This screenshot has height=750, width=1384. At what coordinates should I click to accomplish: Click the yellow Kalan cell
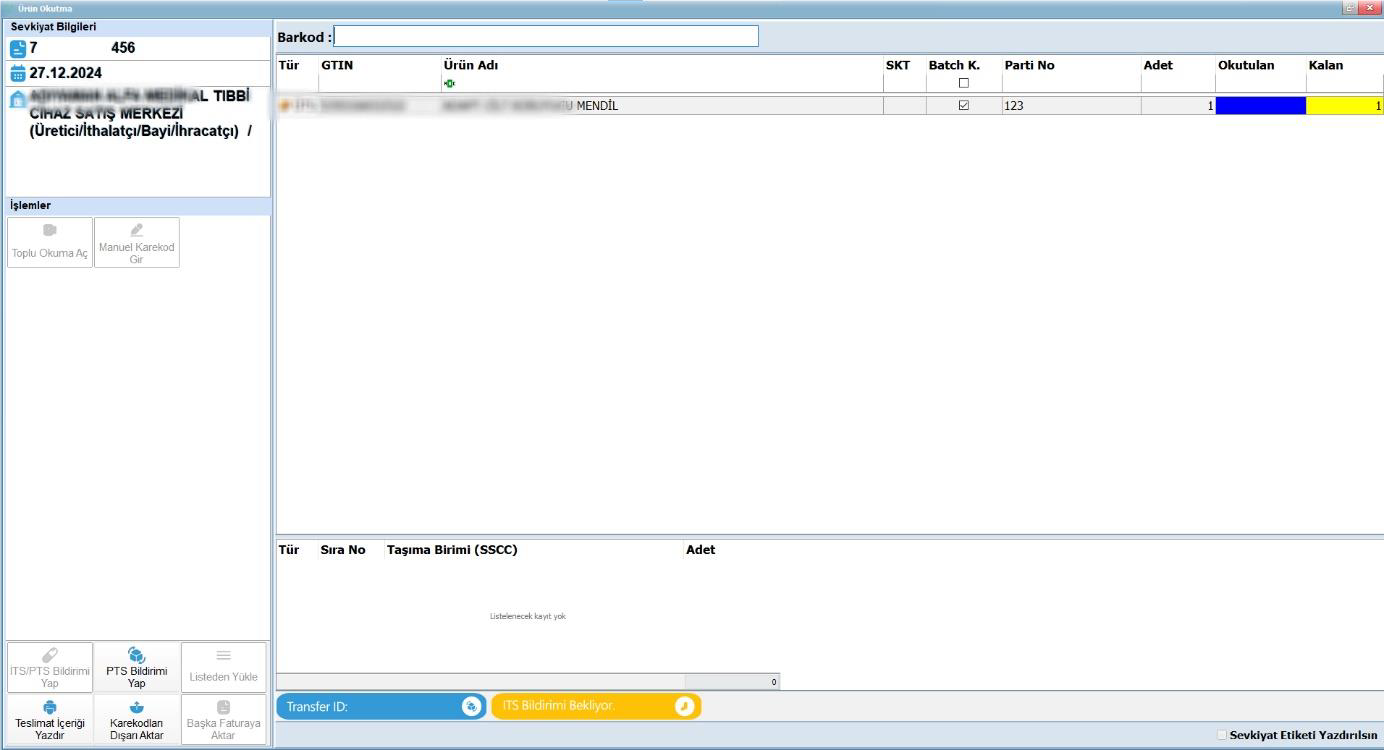tap(1344, 105)
